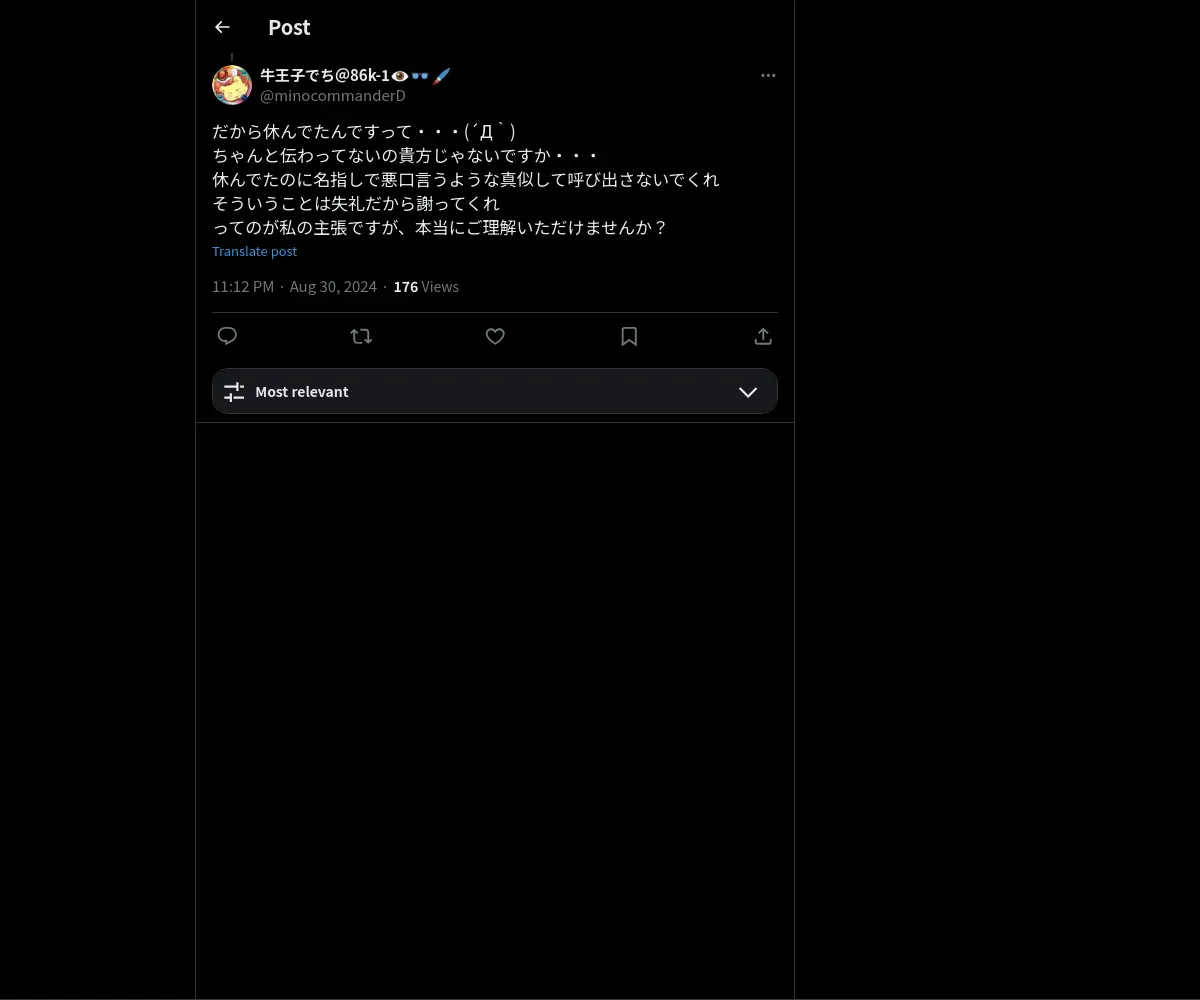Click the Aug 30, 2024 date
This screenshot has height=1000, width=1200.
click(x=333, y=286)
